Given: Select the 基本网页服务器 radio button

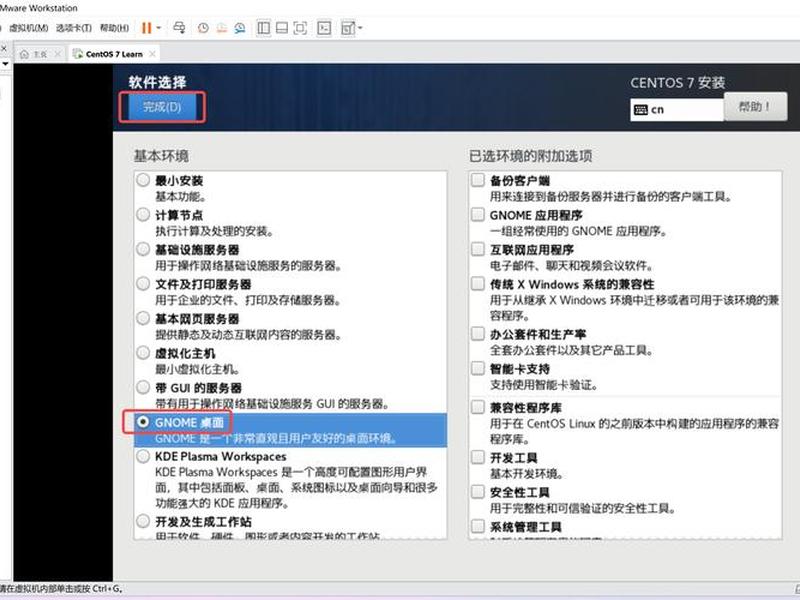Looking at the screenshot, I should (143, 318).
